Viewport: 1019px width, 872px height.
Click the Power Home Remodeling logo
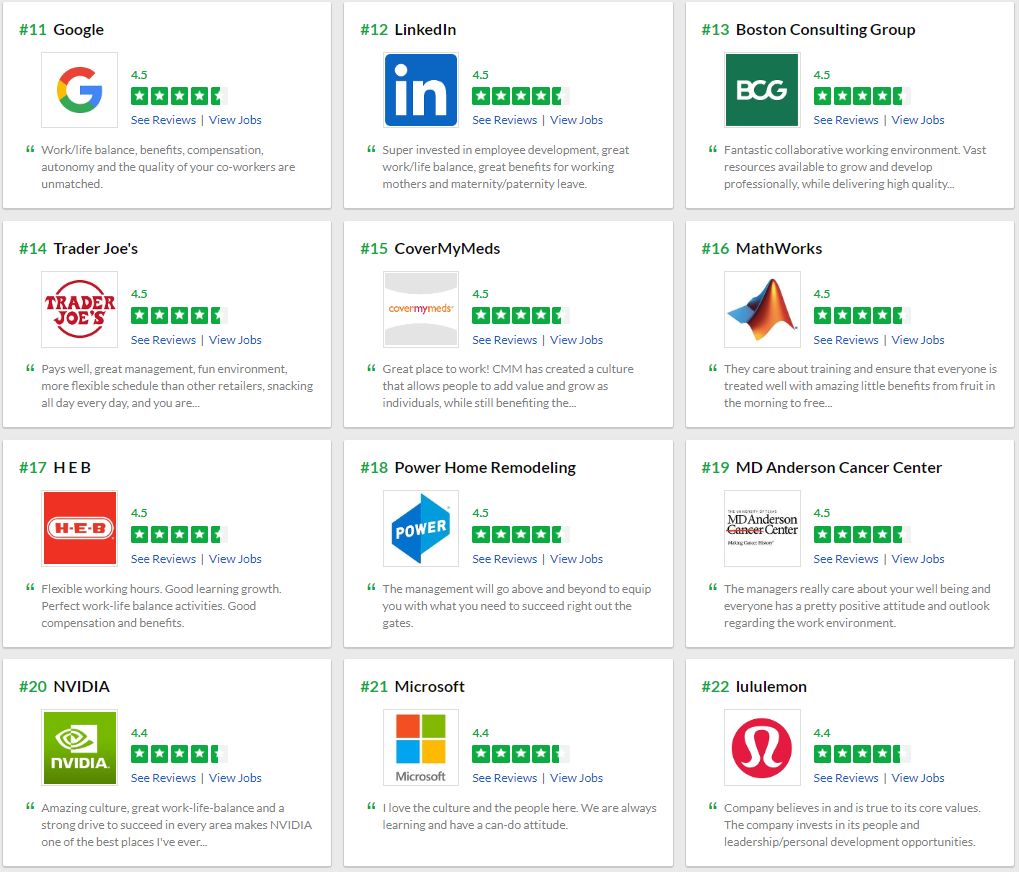click(420, 528)
